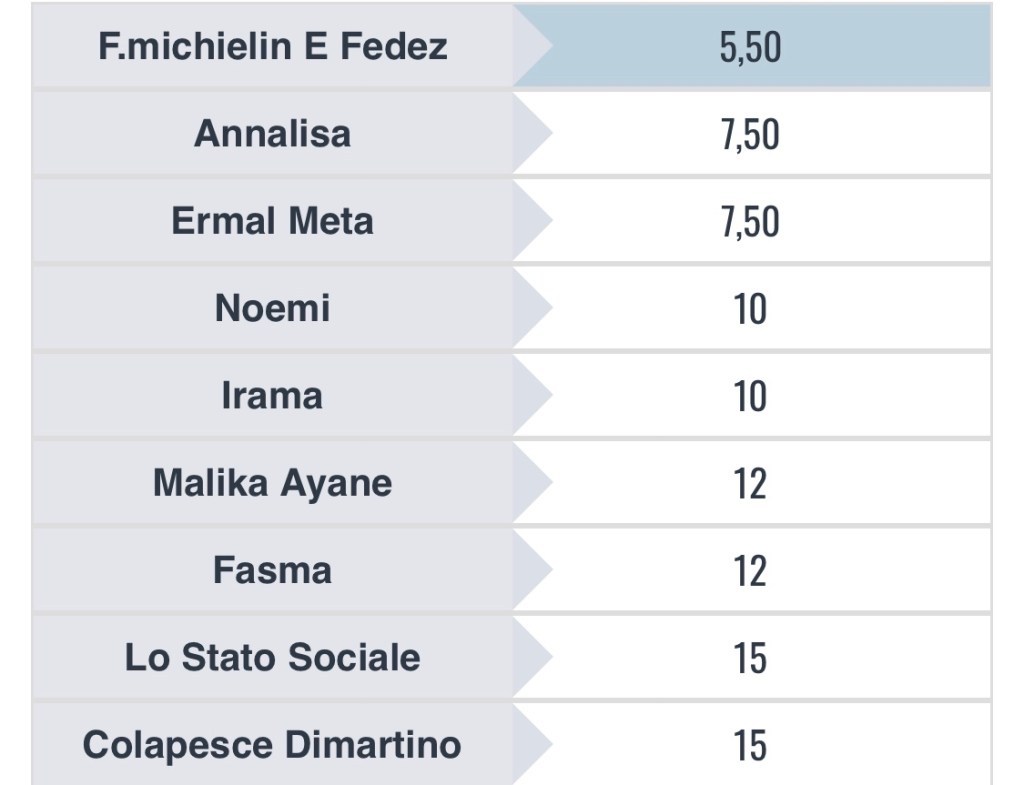
Task: Open the Ermal Meta entry
Action: pos(272,220)
